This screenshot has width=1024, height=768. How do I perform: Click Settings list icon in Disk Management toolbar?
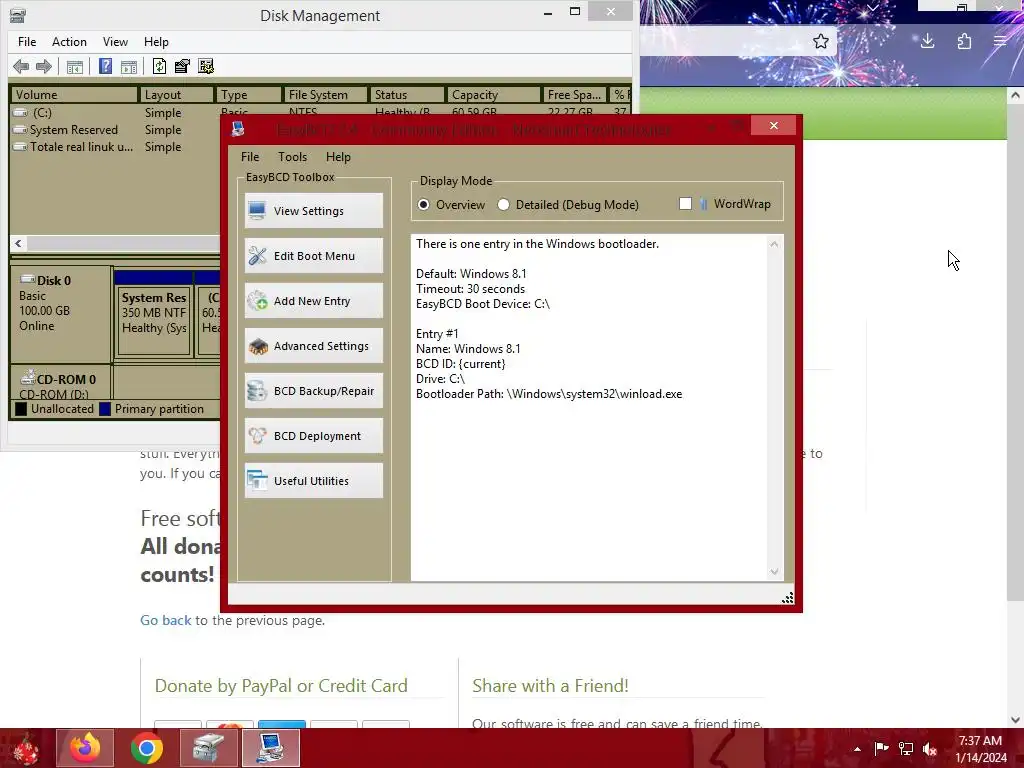[x=206, y=66]
